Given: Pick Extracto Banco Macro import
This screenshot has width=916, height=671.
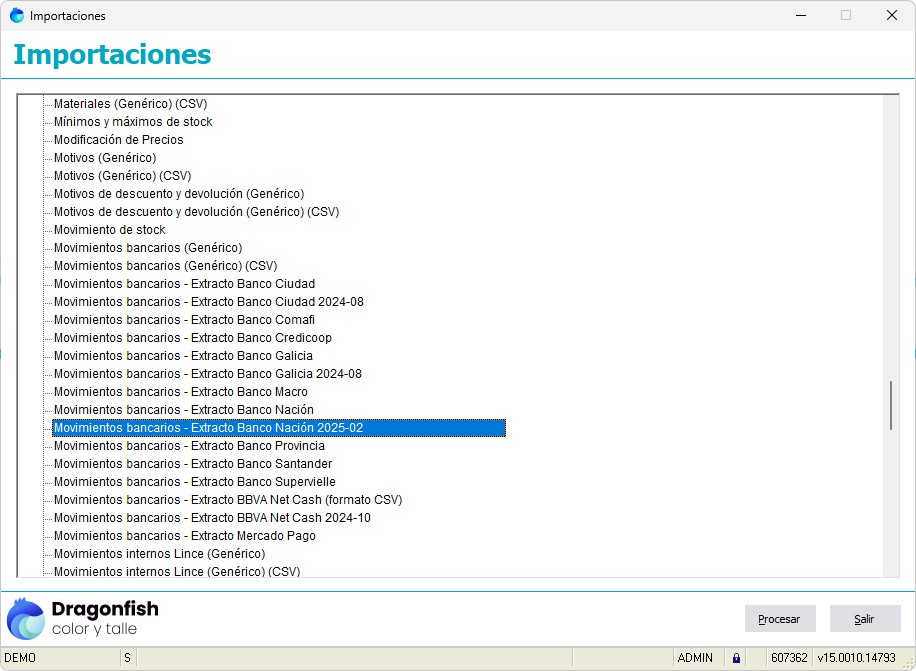Looking at the screenshot, I should pyautogui.click(x=180, y=392).
